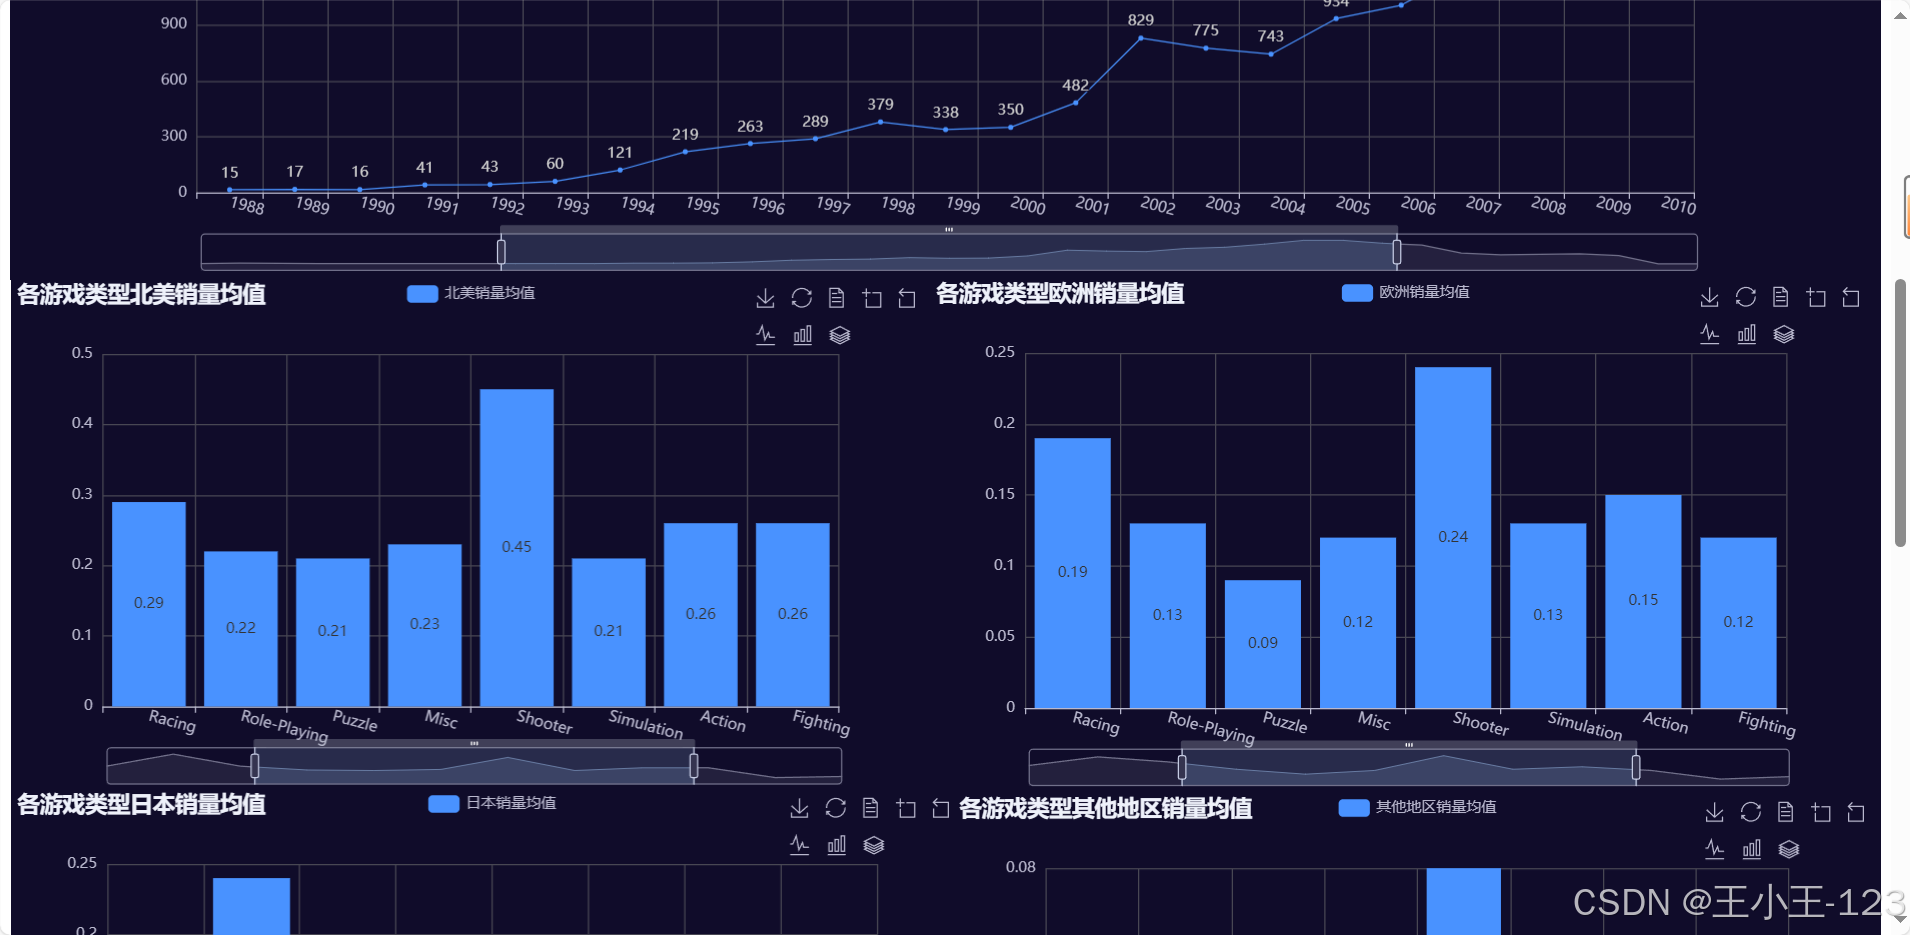
Task: Reset area zoom on Japan sales chart
Action: (x=941, y=808)
